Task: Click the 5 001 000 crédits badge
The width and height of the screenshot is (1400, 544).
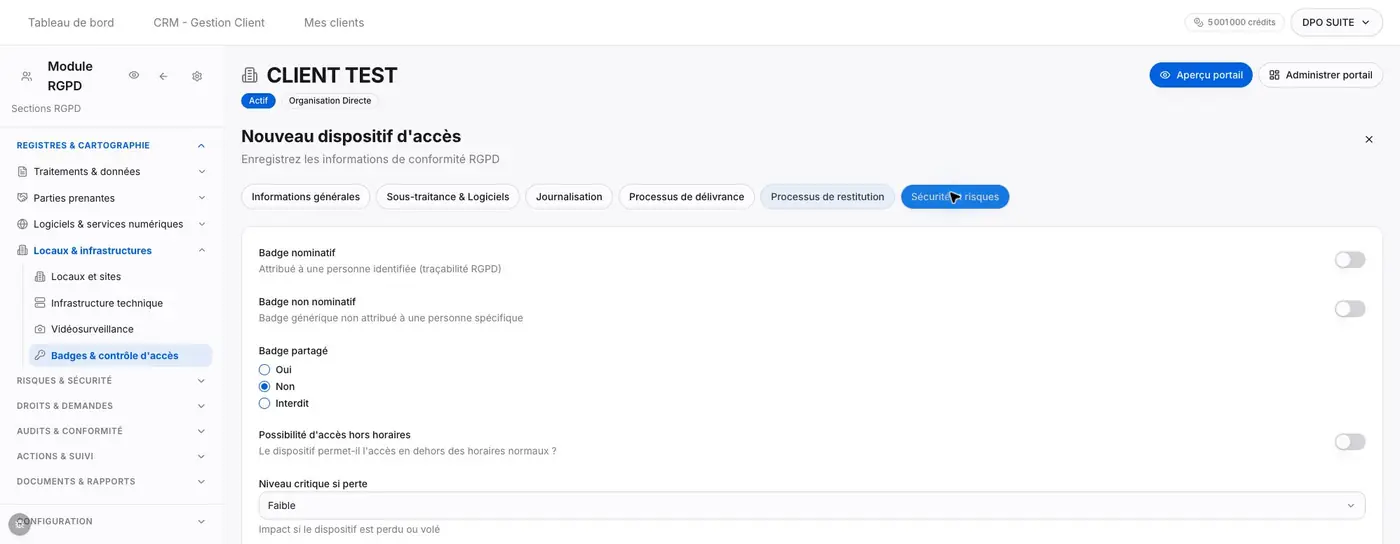Action: coord(1235,22)
